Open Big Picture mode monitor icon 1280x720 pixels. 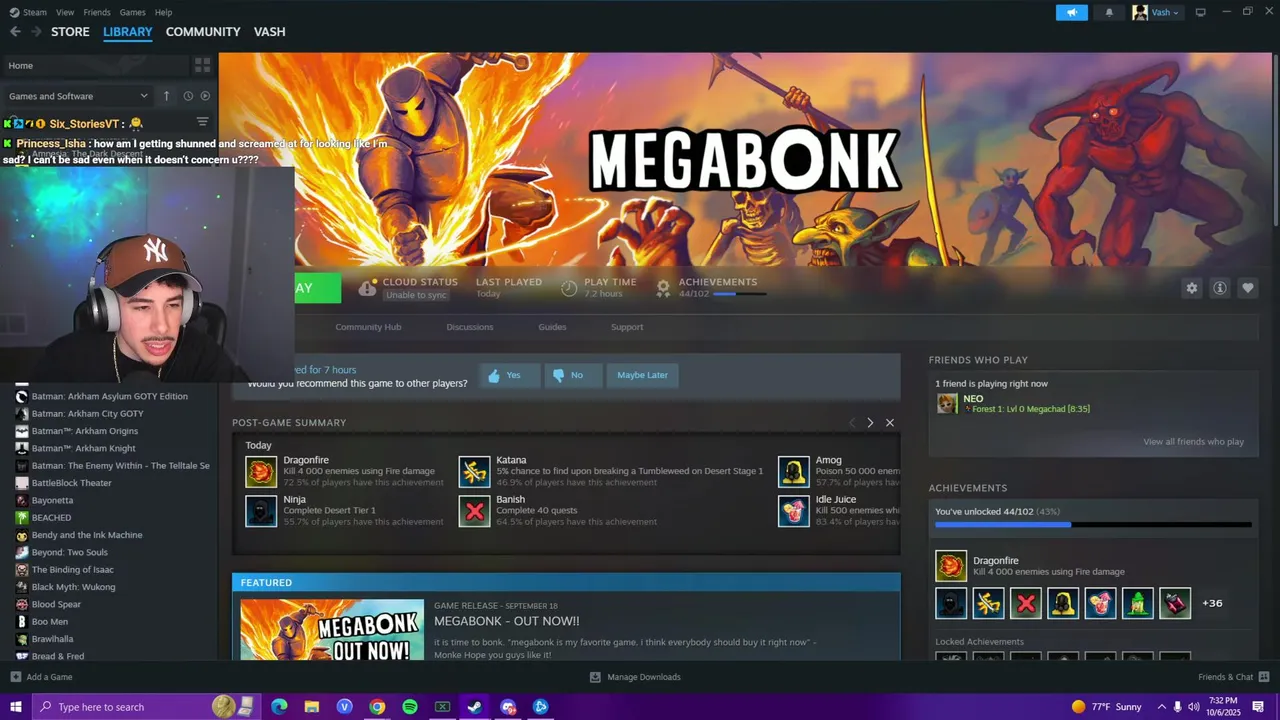pos(1201,12)
